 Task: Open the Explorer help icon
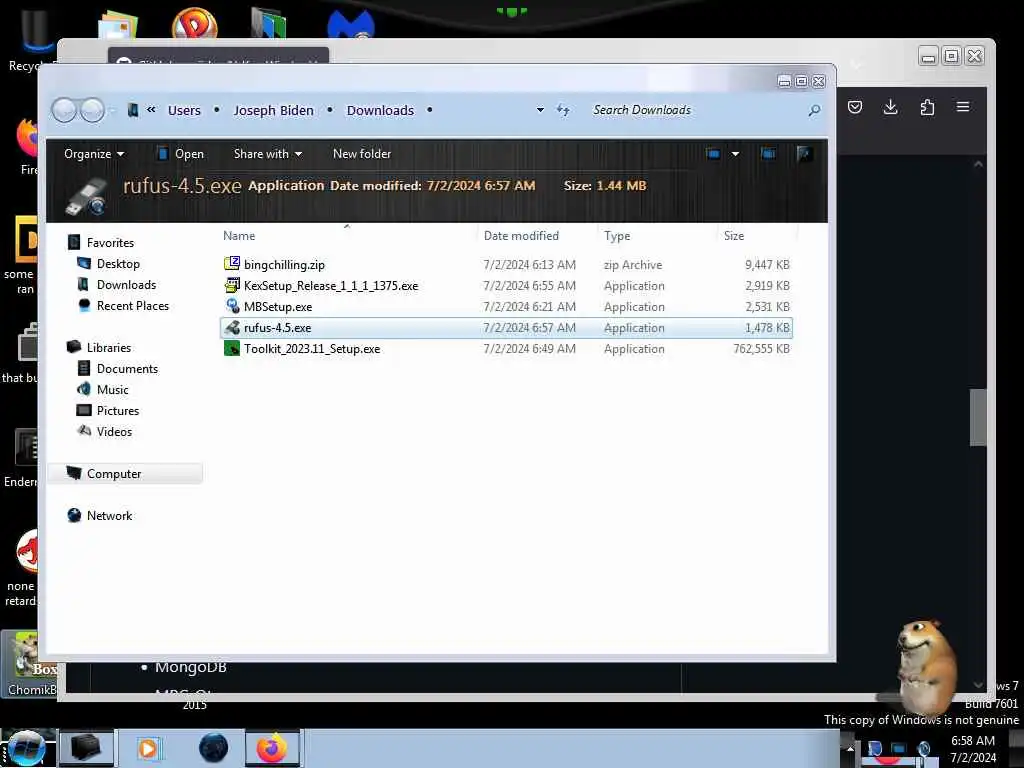click(805, 154)
